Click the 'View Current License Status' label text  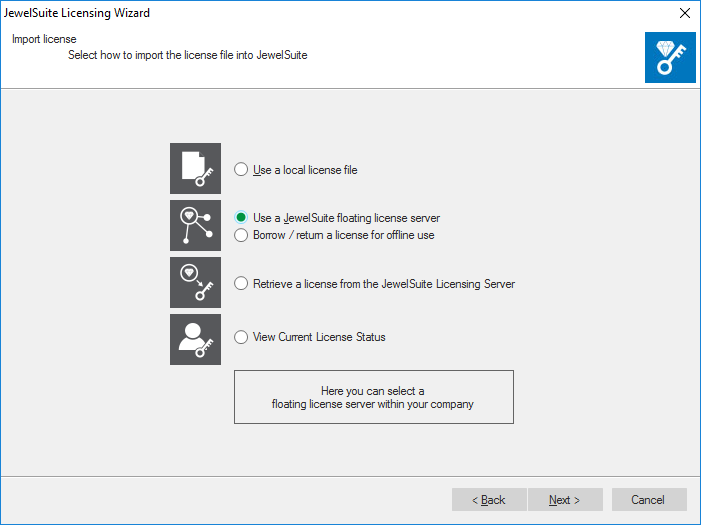(x=319, y=338)
